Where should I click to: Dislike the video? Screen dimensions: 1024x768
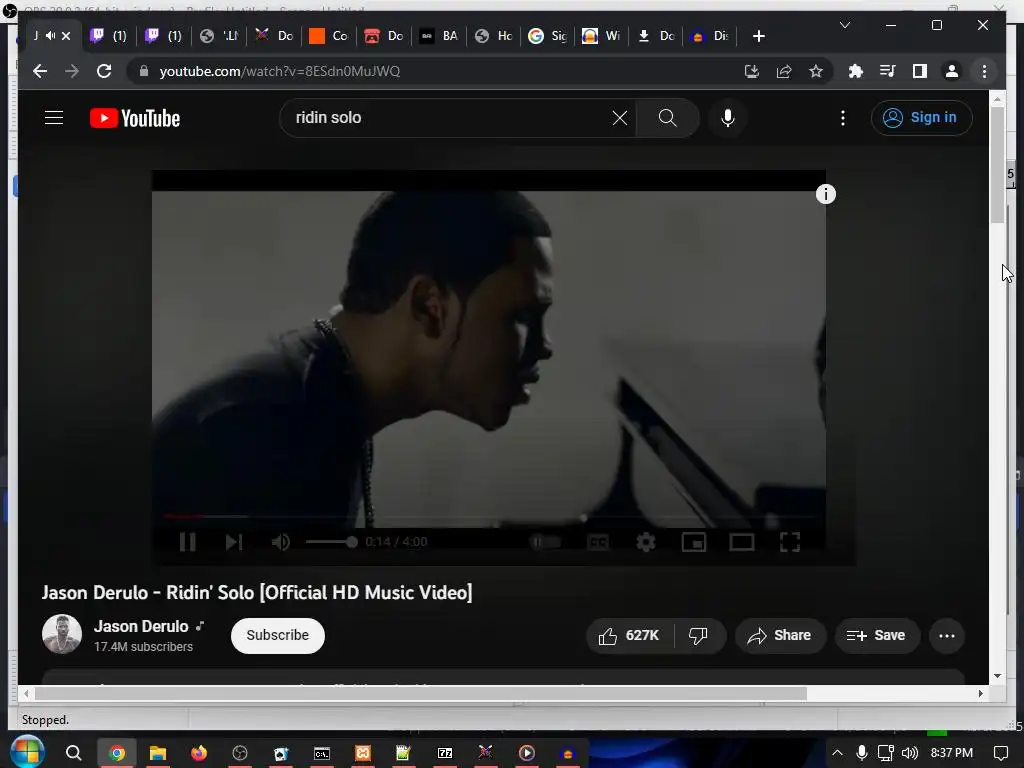tap(699, 635)
